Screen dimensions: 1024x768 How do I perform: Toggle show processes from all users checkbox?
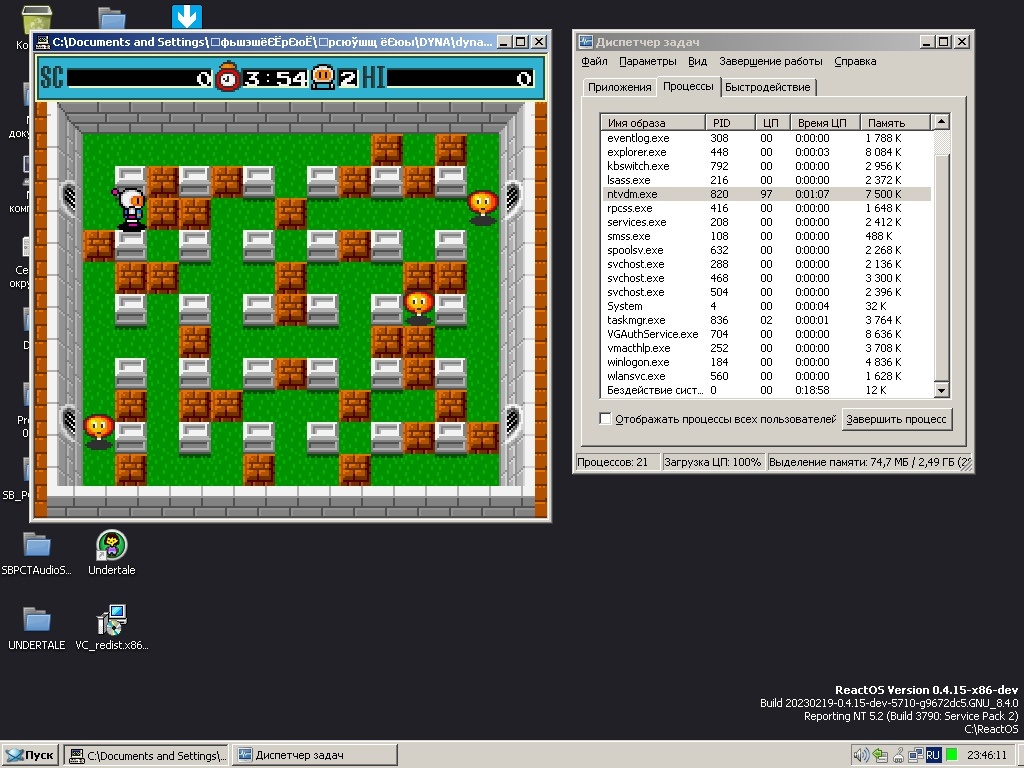point(605,419)
